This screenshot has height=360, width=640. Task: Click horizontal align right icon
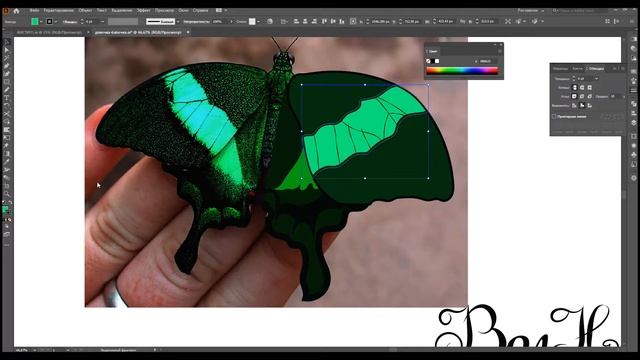point(314,21)
